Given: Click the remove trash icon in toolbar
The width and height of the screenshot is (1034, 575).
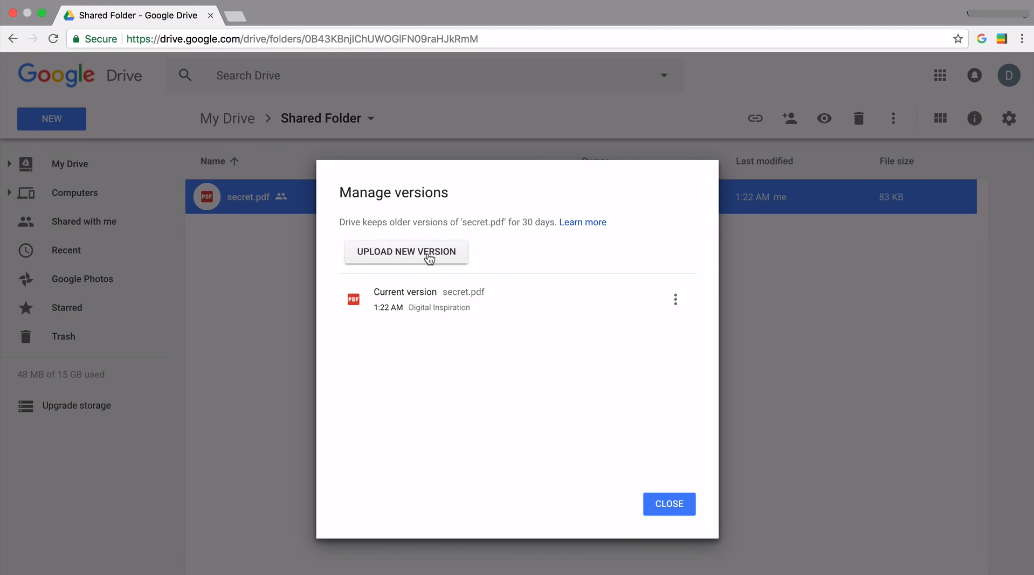Looking at the screenshot, I should pyautogui.click(x=858, y=119).
